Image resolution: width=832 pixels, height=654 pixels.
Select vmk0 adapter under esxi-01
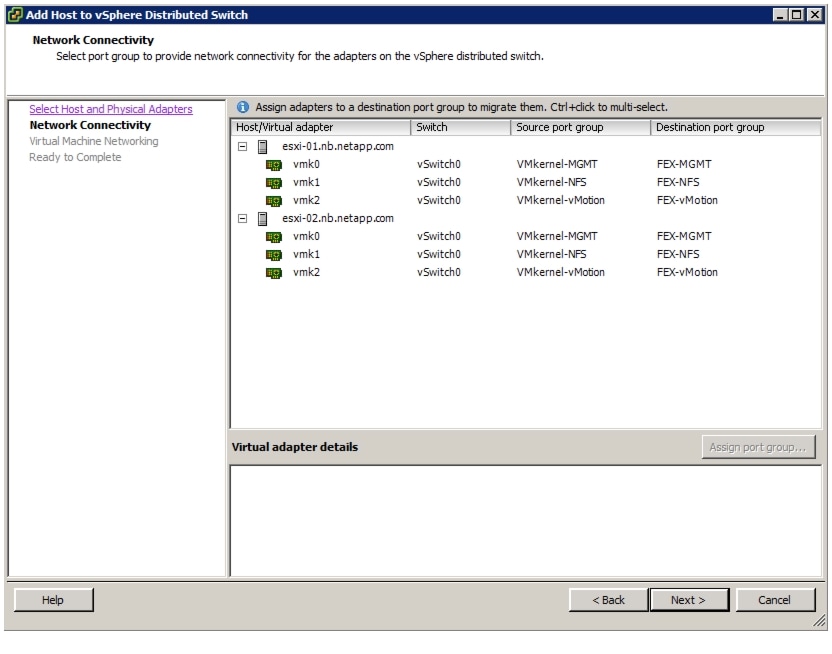pyautogui.click(x=306, y=164)
